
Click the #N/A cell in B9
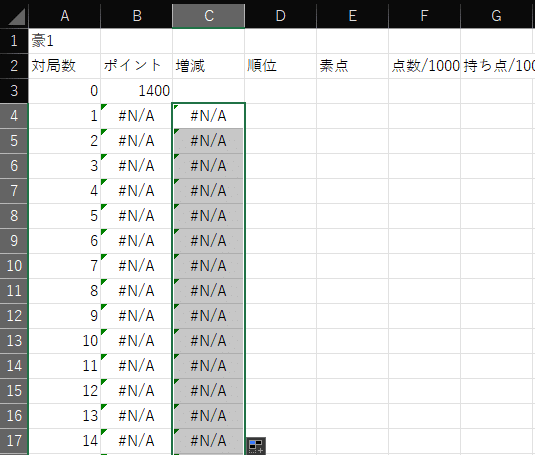[136, 241]
